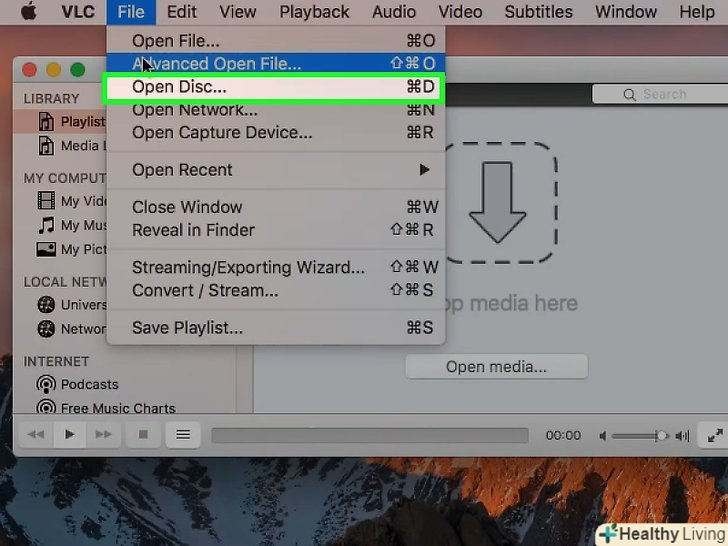Choose Open Disc... menu entry
The height and width of the screenshot is (546, 728).
(x=276, y=87)
